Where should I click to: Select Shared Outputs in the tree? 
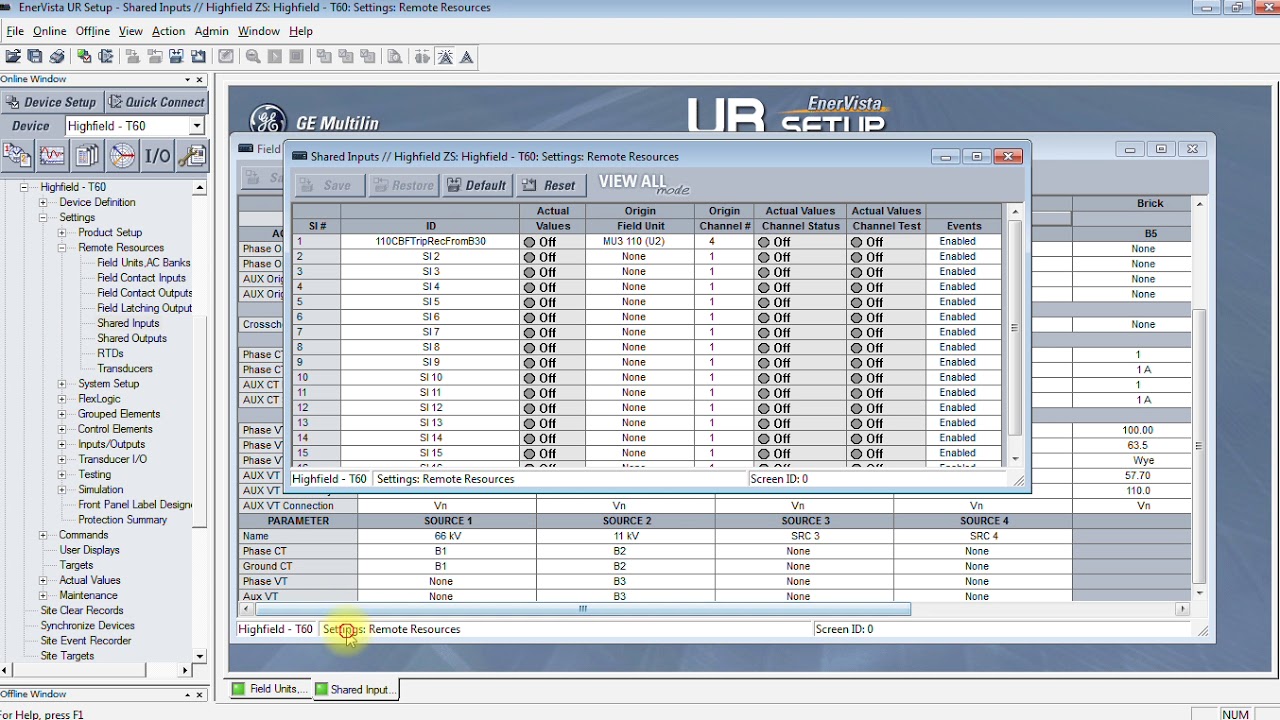(131, 338)
